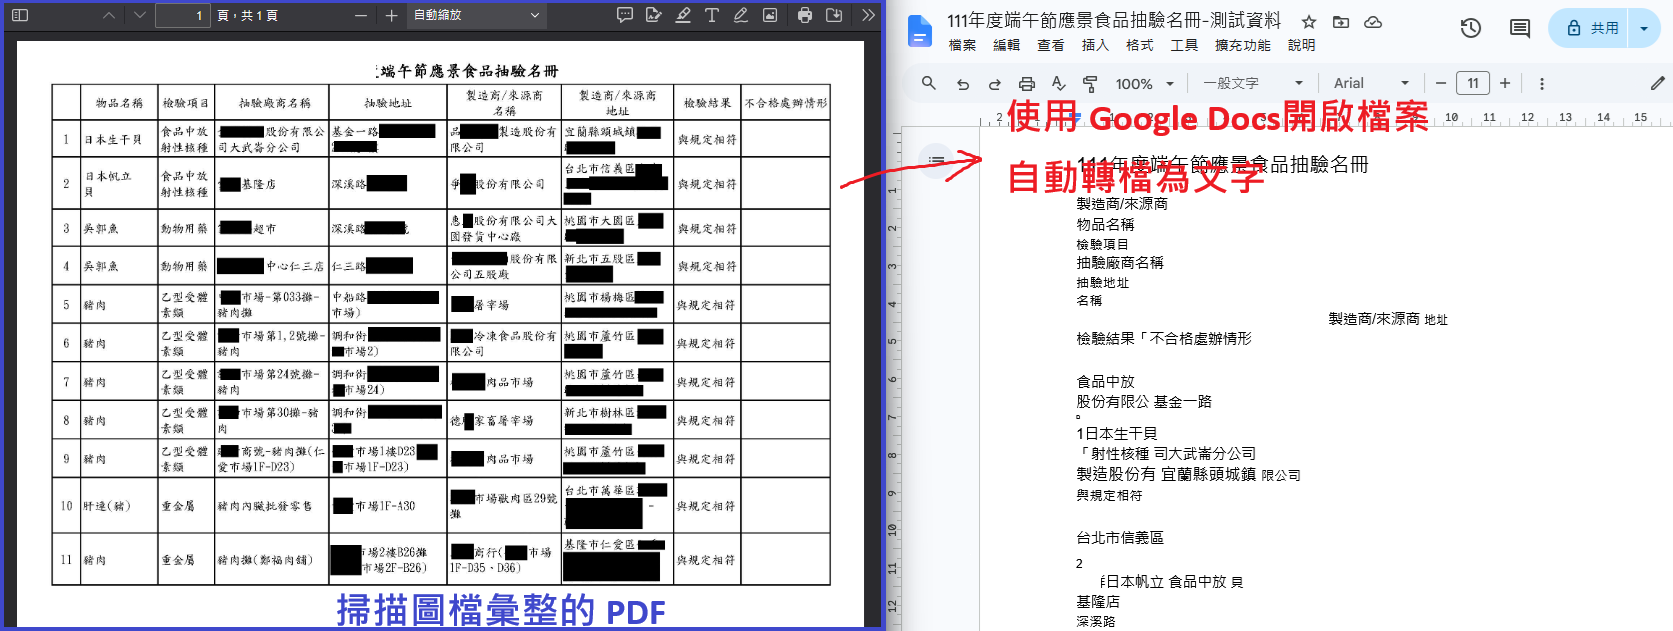
Task: Click the '製造商/來源商 地址' text
Action: 1388,319
